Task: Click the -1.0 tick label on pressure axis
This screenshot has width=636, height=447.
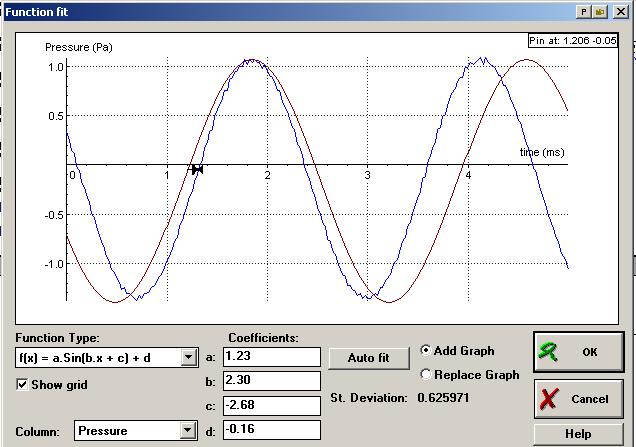Action: click(54, 264)
